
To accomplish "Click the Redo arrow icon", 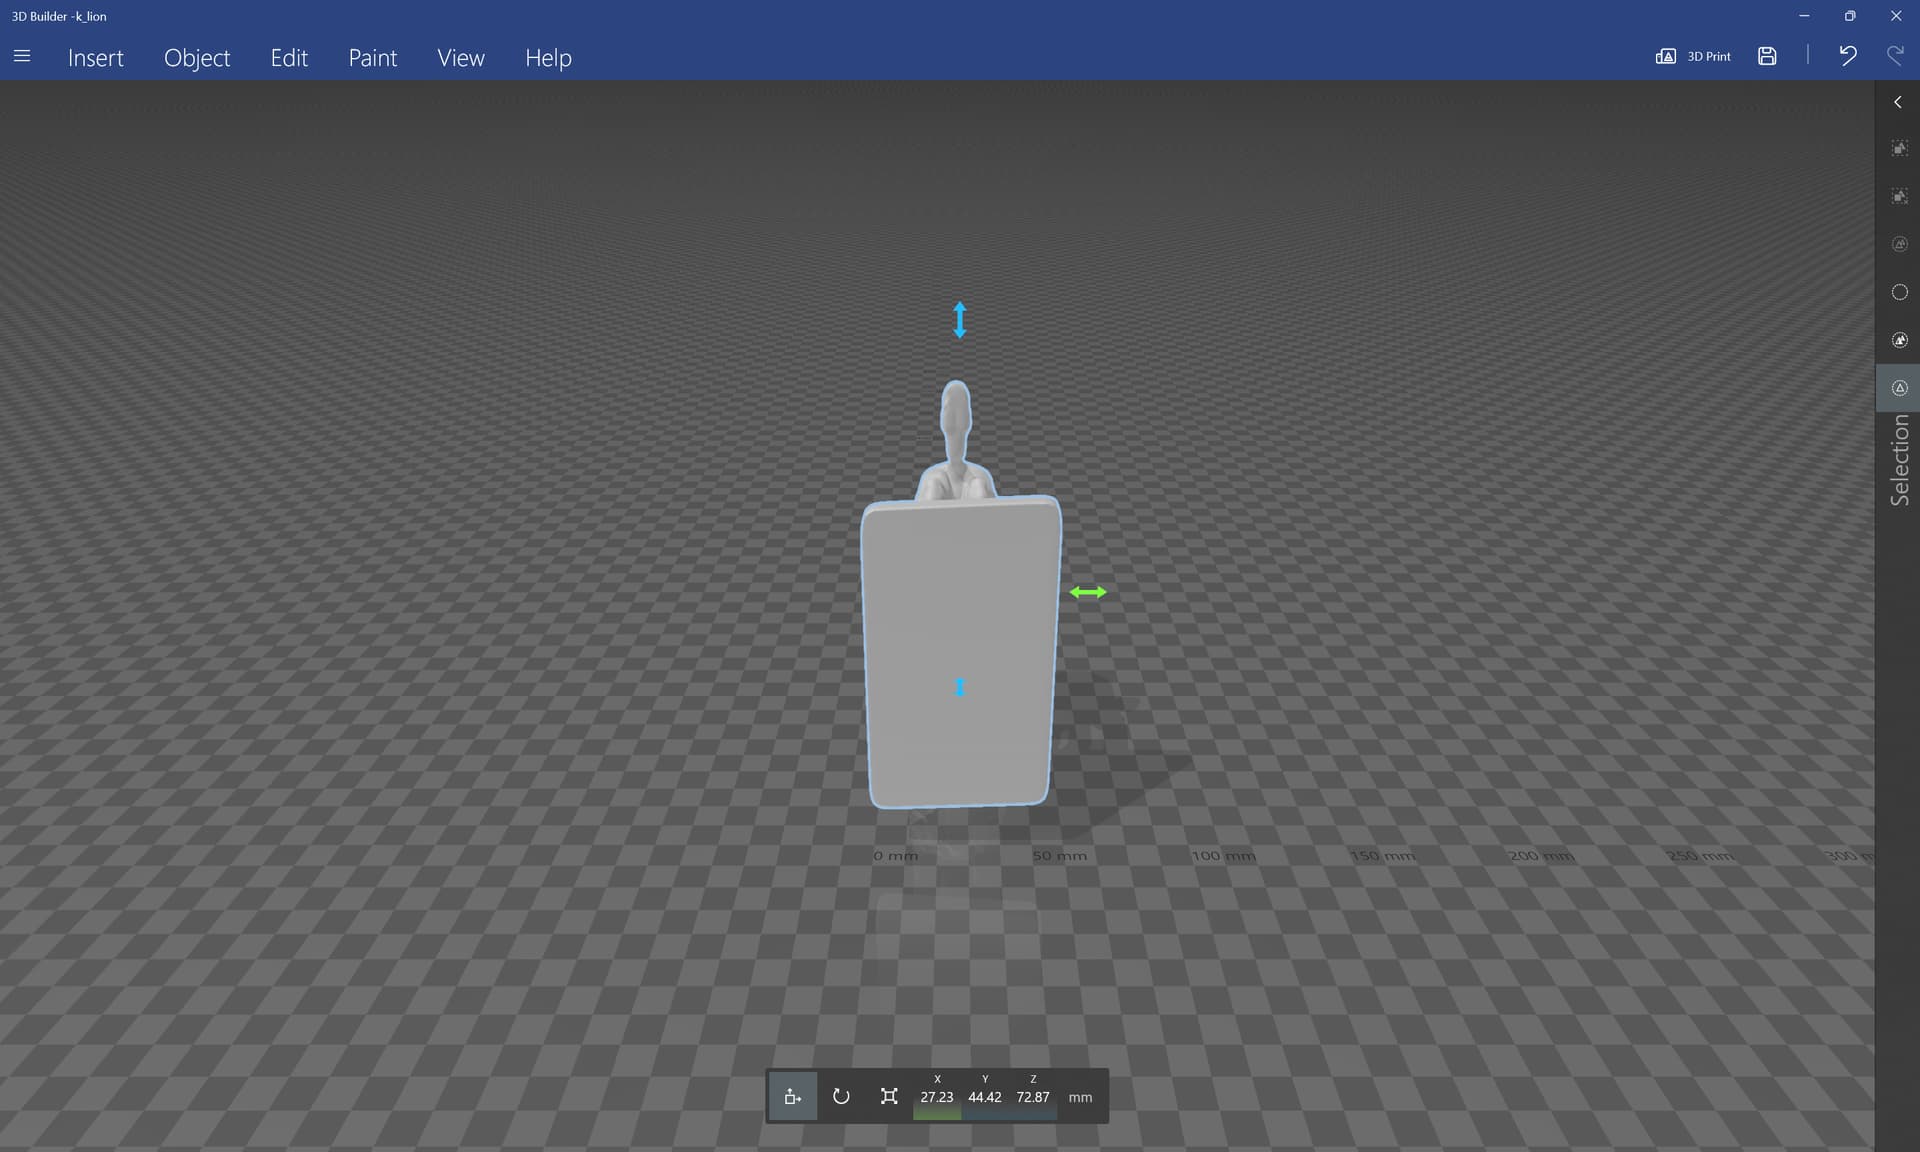I will tap(1895, 56).
